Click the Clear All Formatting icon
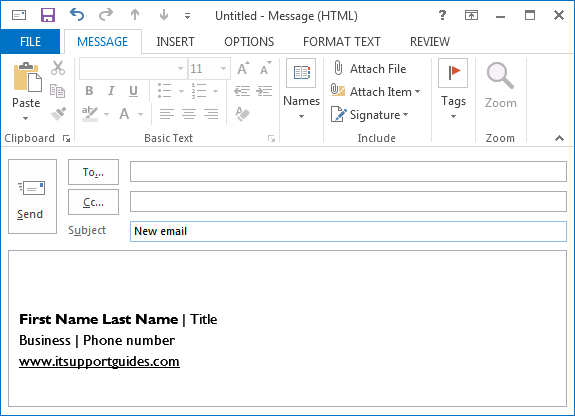The image size is (575, 416). 242,114
